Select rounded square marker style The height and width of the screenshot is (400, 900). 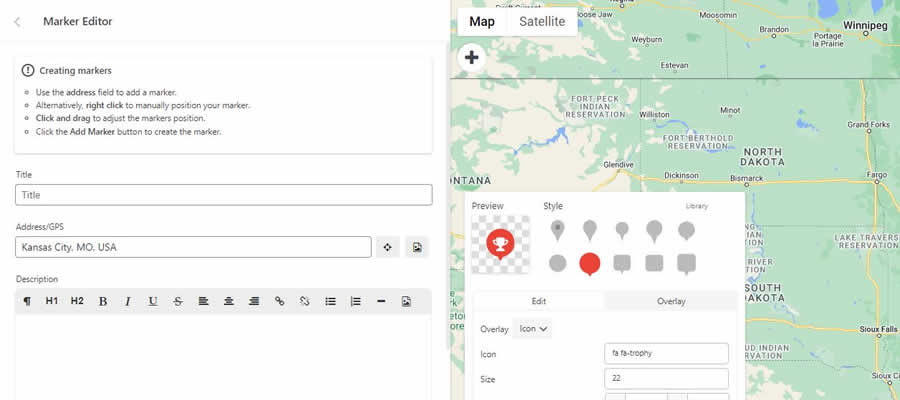(x=654, y=263)
